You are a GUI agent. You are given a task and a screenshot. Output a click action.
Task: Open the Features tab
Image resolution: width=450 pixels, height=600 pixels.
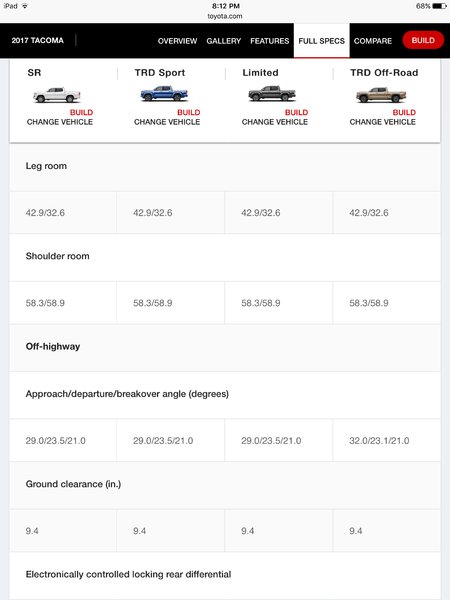coord(269,41)
